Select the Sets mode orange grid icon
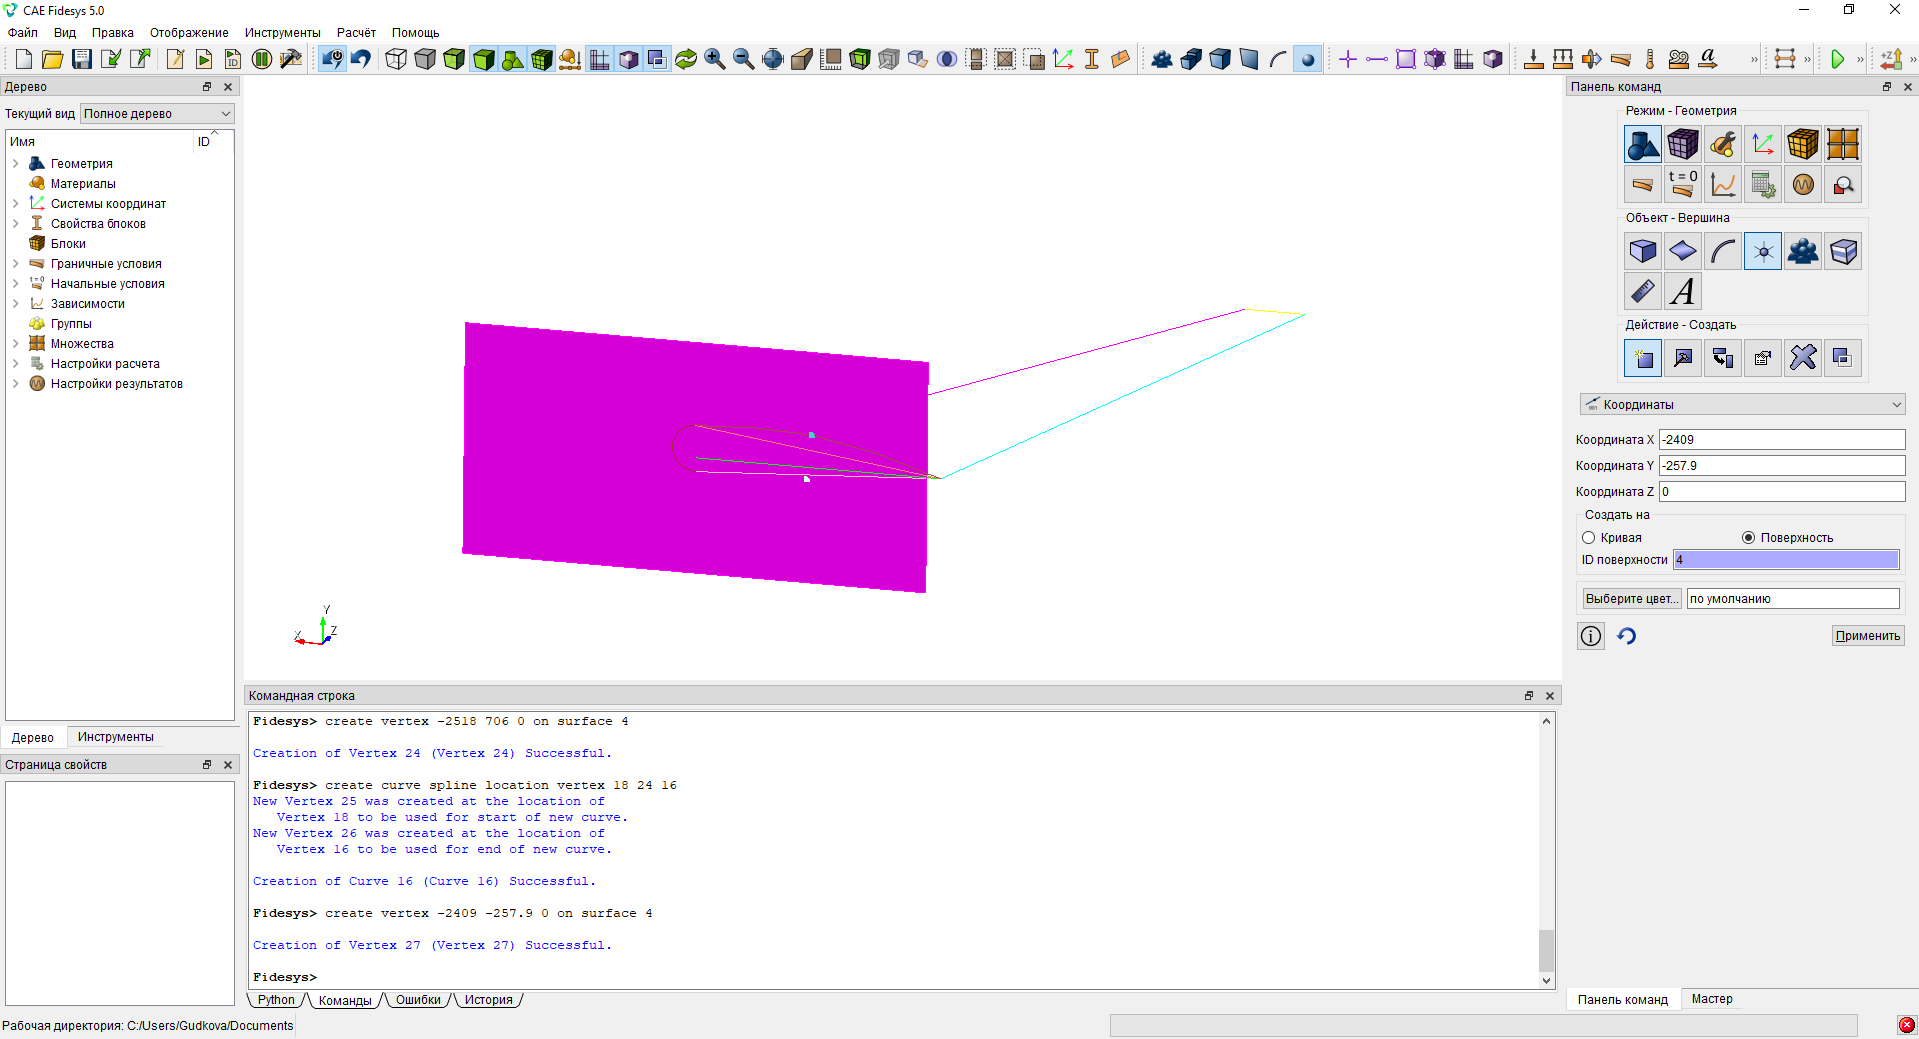This screenshot has height=1039, width=1919. [1843, 144]
